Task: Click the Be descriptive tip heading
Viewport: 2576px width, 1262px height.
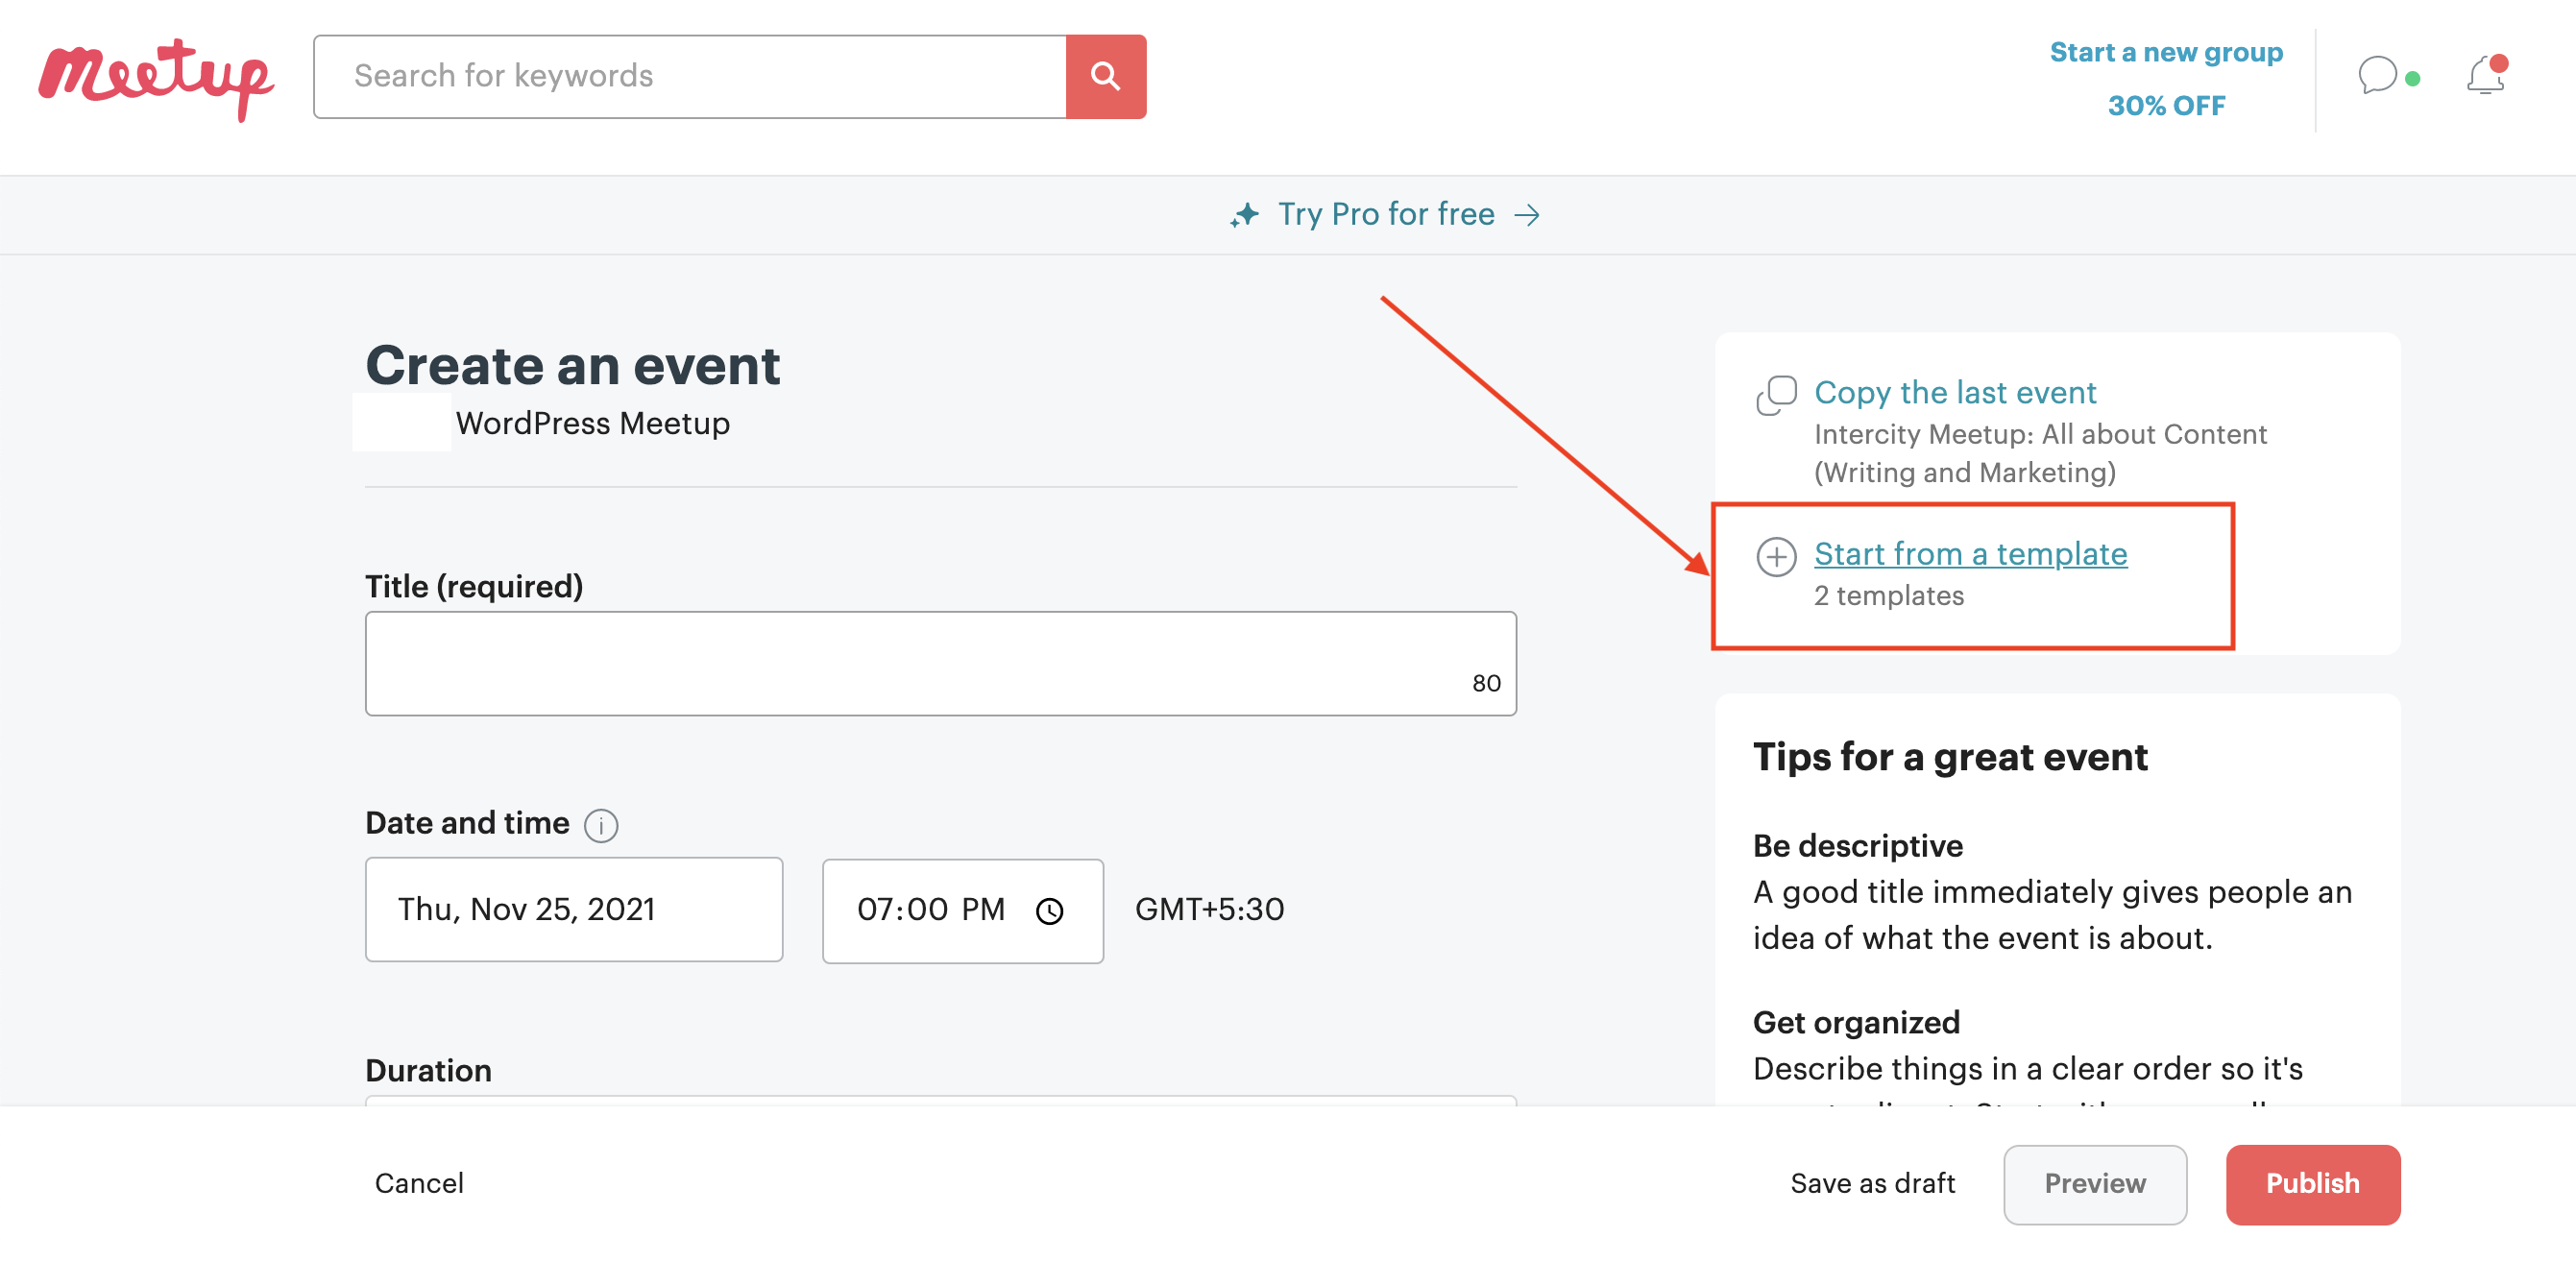Action: 1857,845
